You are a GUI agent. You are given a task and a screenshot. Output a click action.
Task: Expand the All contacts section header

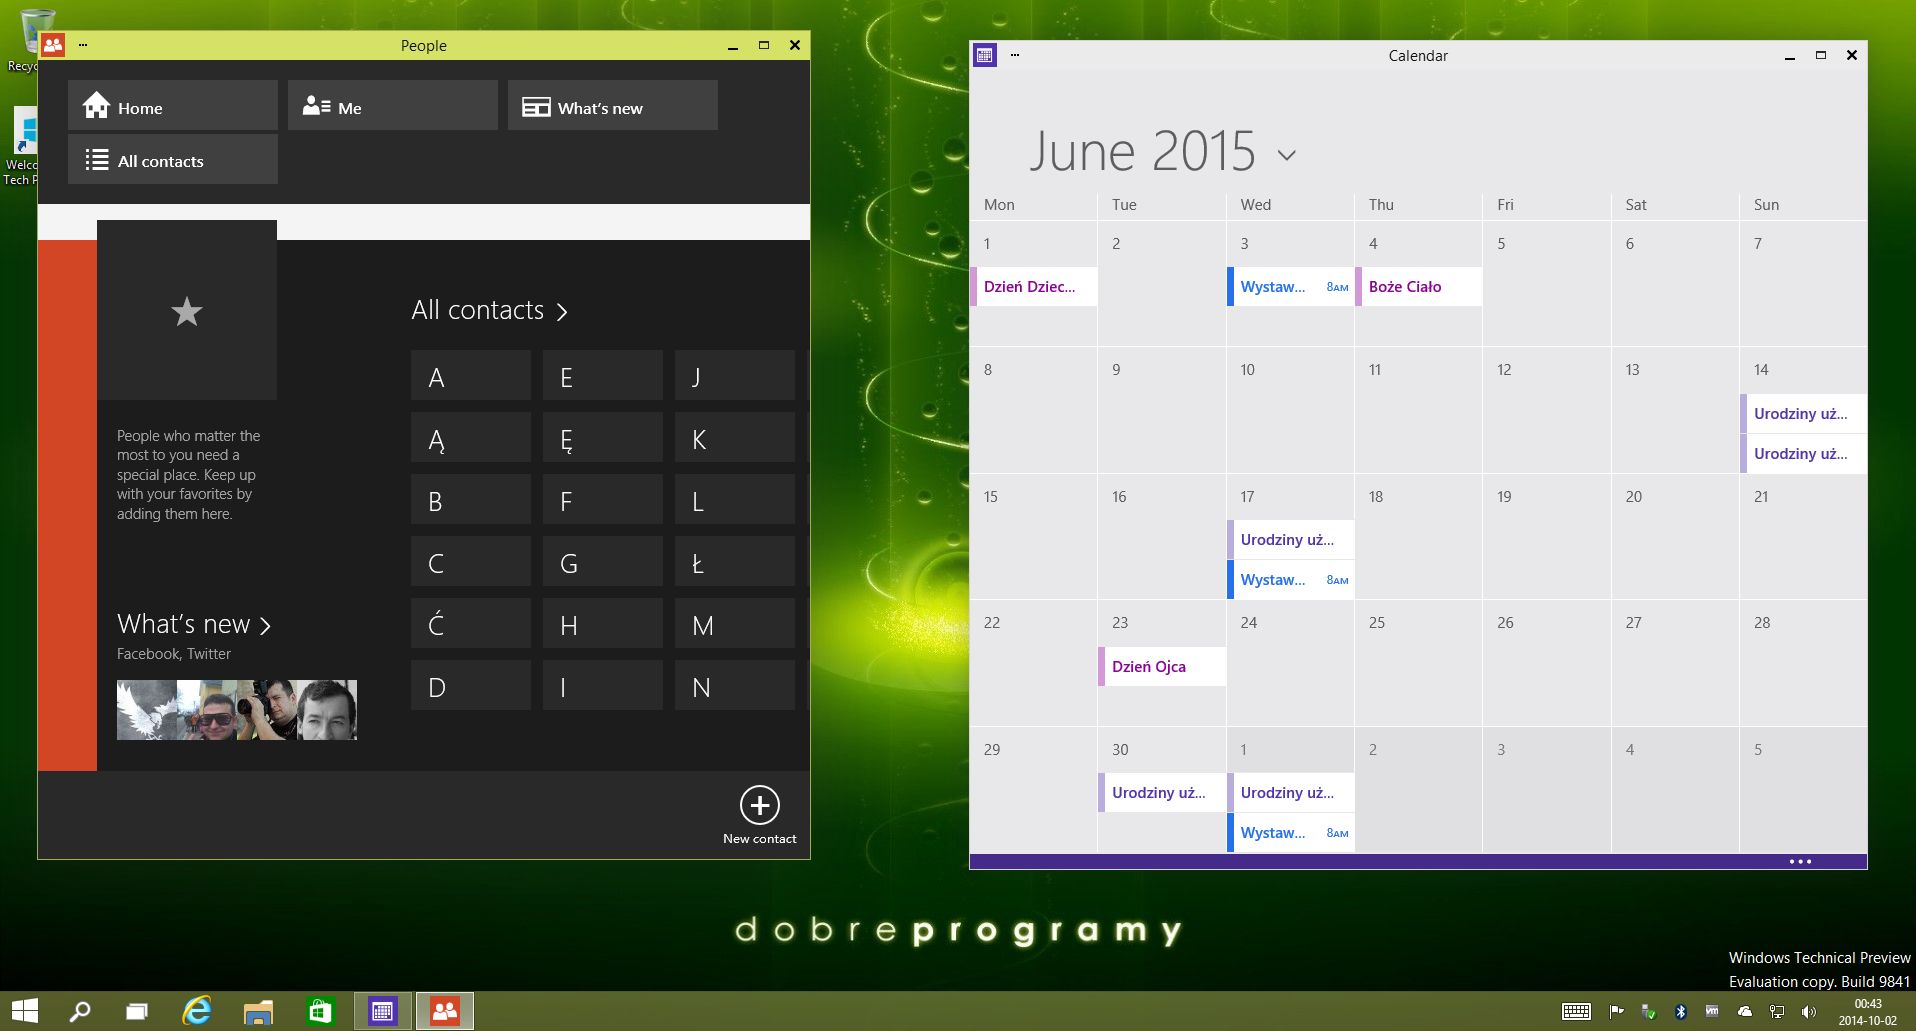(490, 310)
